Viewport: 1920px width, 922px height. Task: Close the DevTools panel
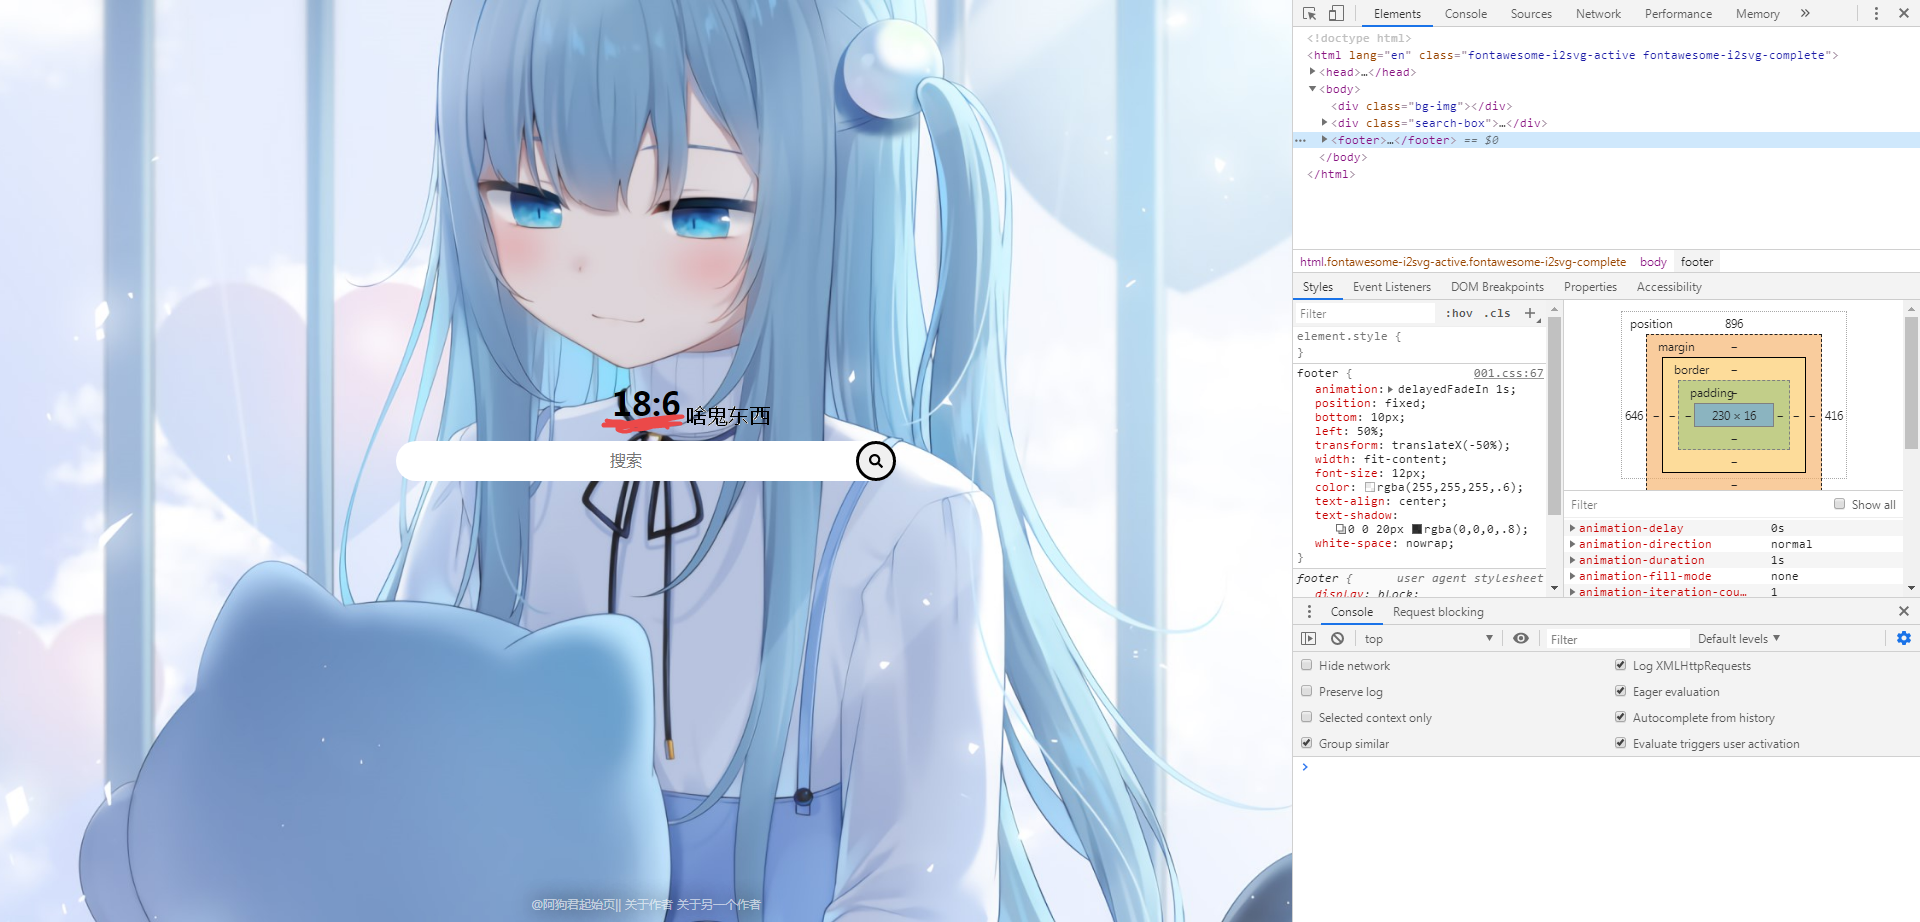point(1904,14)
